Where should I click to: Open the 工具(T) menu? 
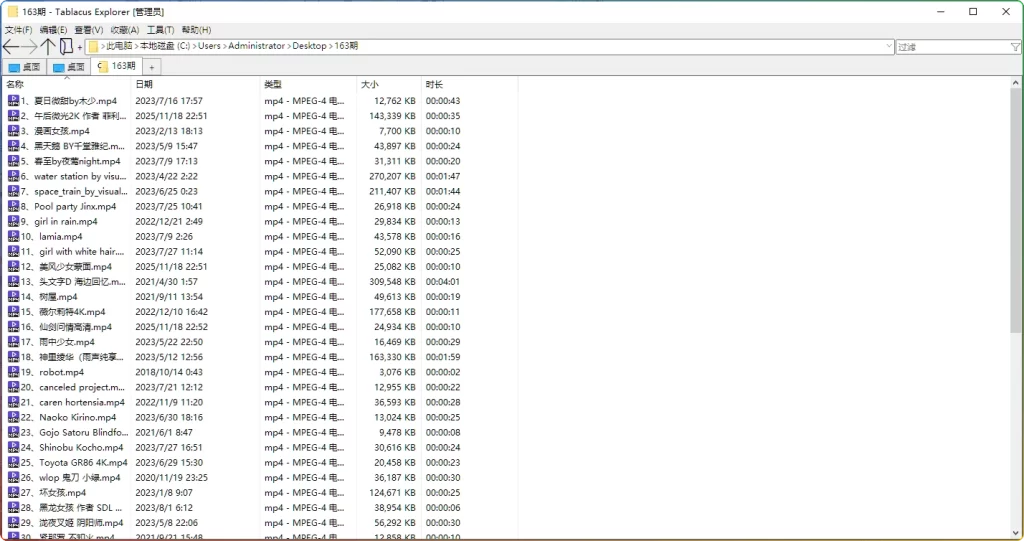pos(160,30)
